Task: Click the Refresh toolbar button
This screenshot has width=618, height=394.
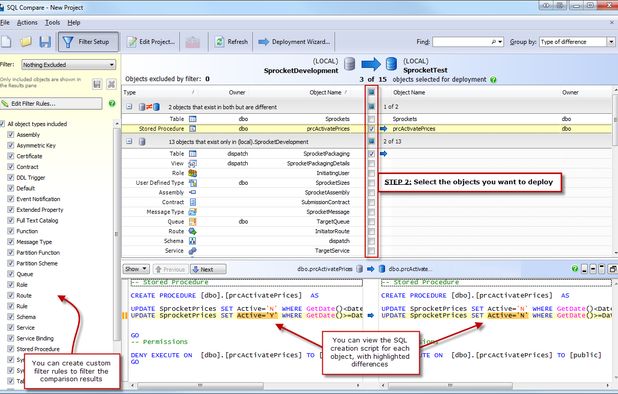Action: pos(231,42)
